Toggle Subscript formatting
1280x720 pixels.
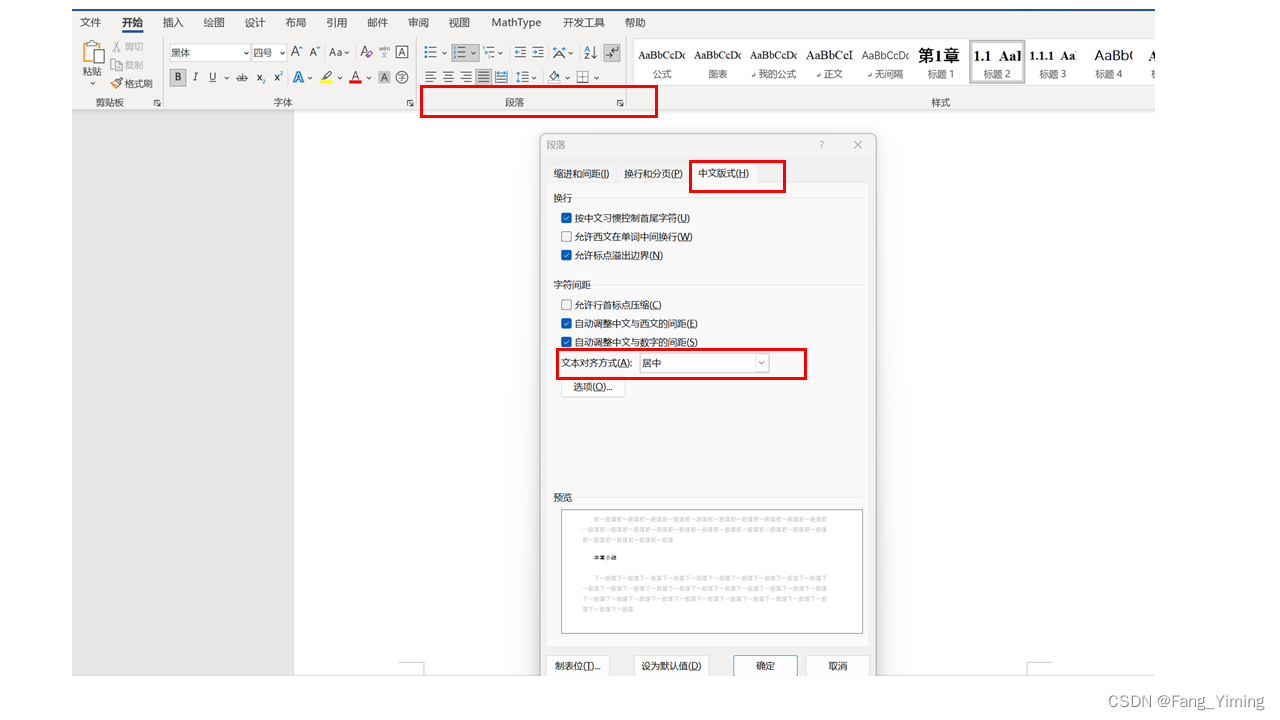click(x=261, y=77)
